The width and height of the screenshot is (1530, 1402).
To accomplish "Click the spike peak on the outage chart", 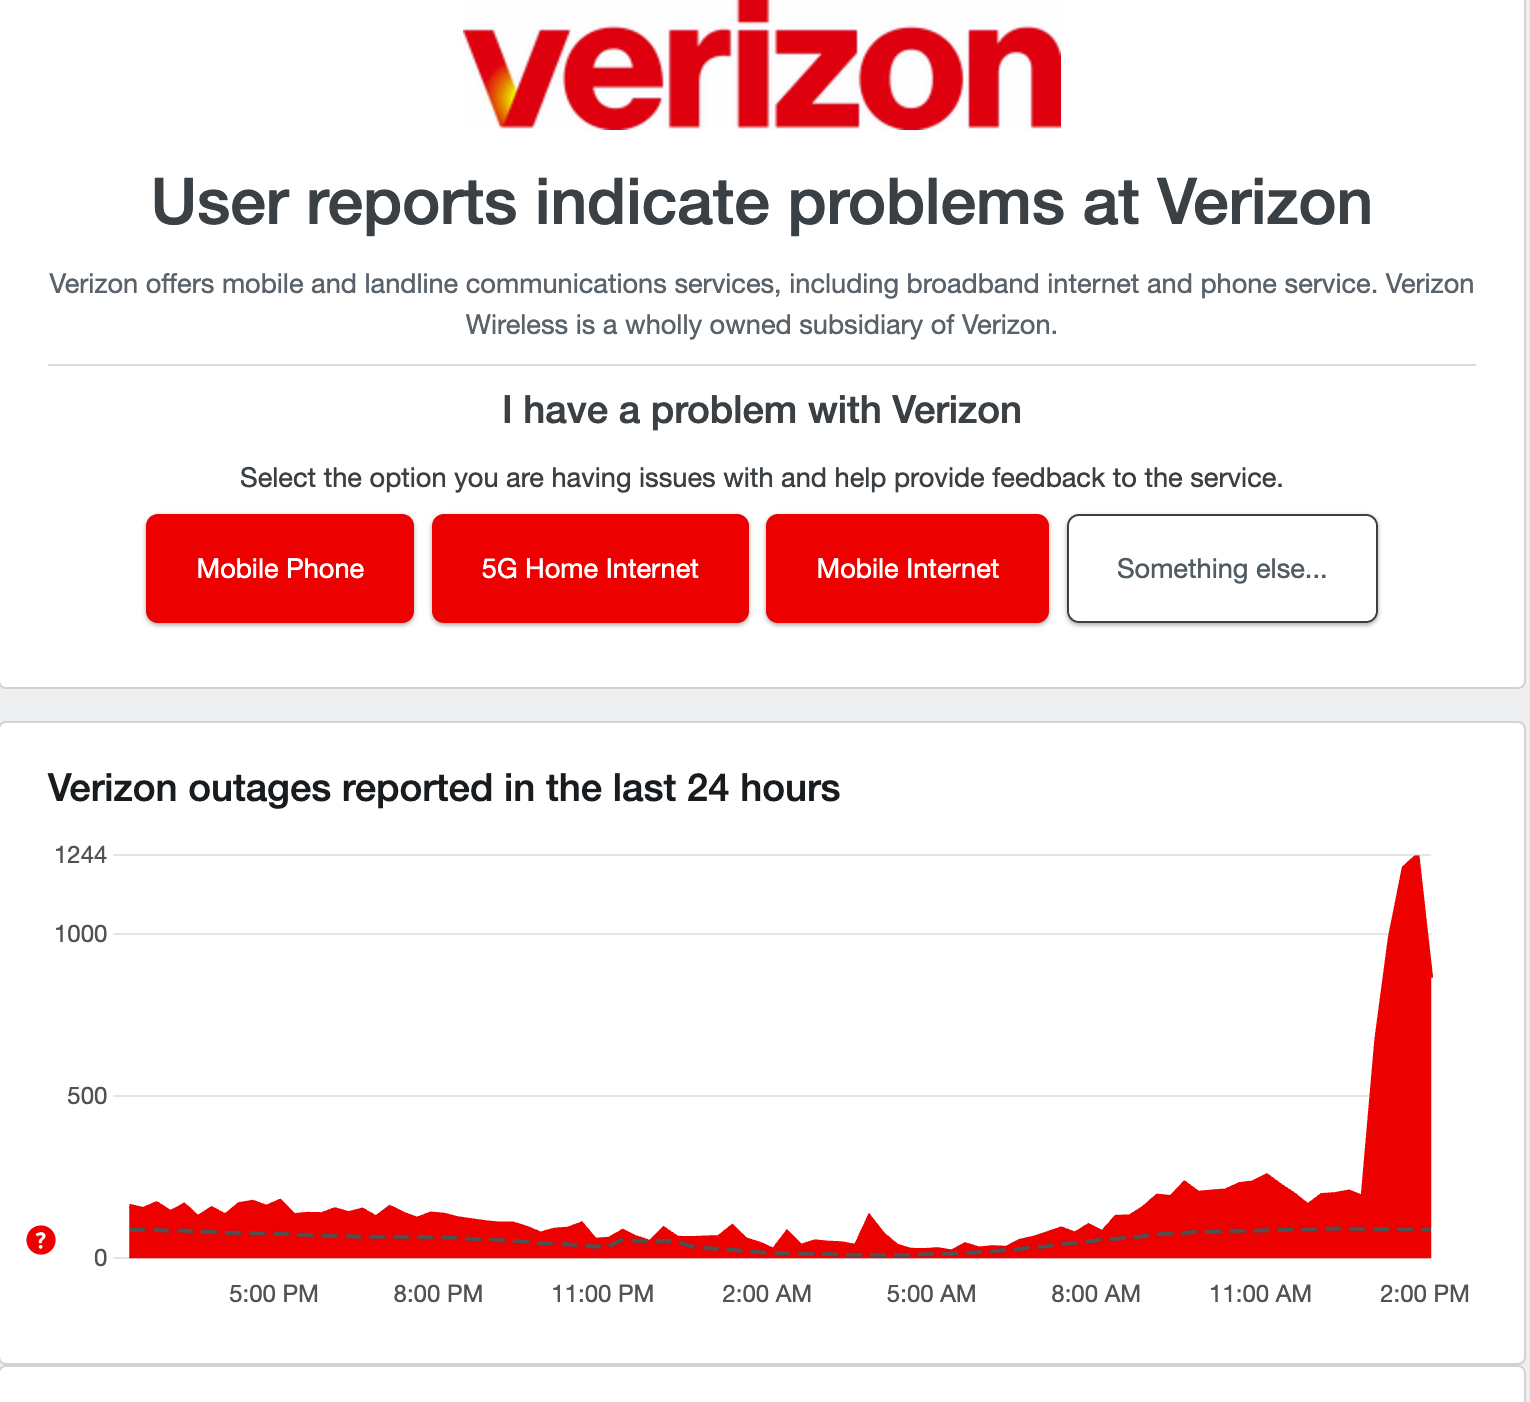I will point(1416,859).
